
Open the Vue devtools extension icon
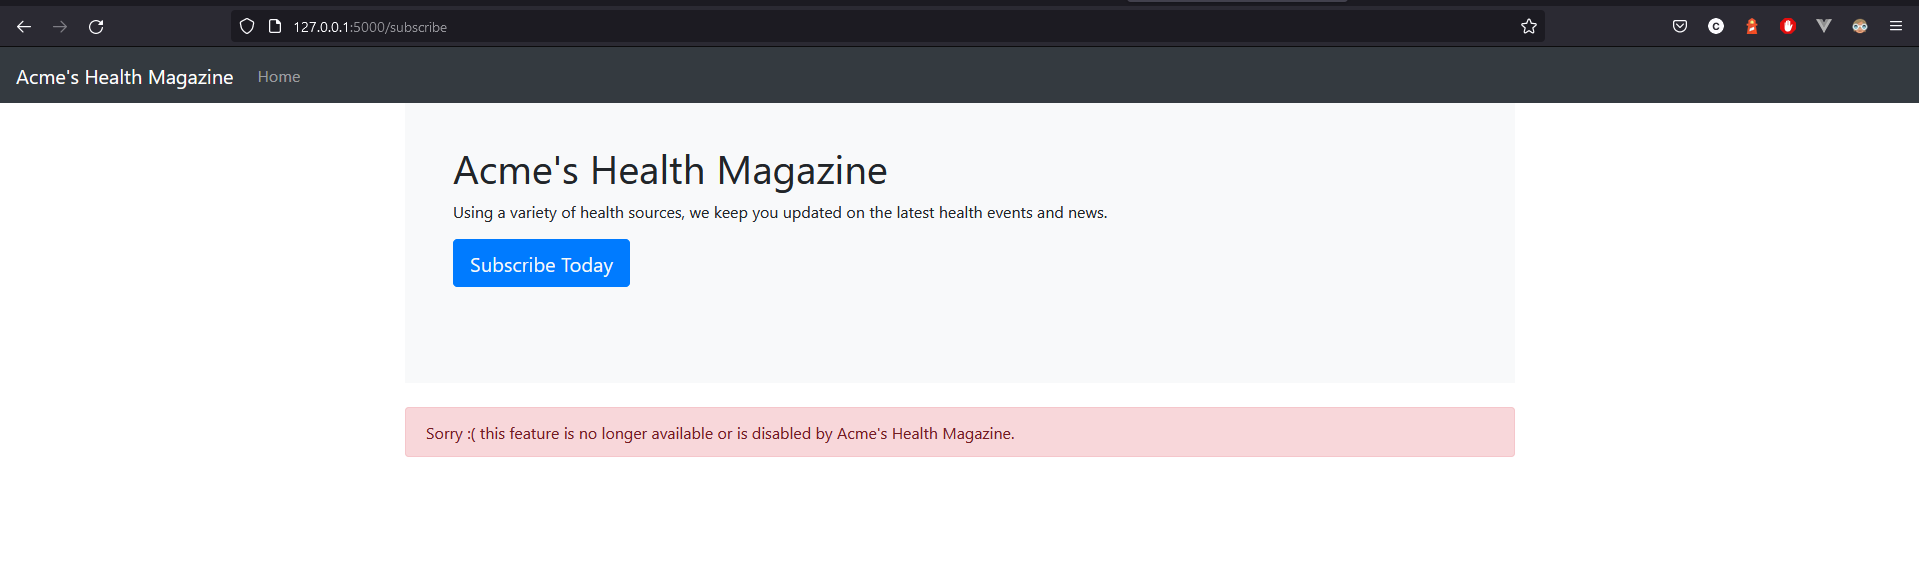(x=1824, y=27)
